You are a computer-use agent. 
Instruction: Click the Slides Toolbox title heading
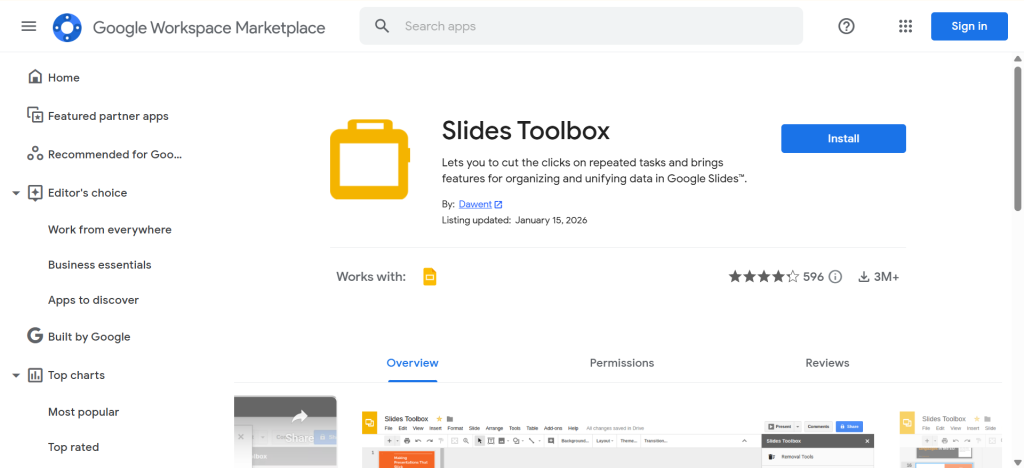coord(526,131)
